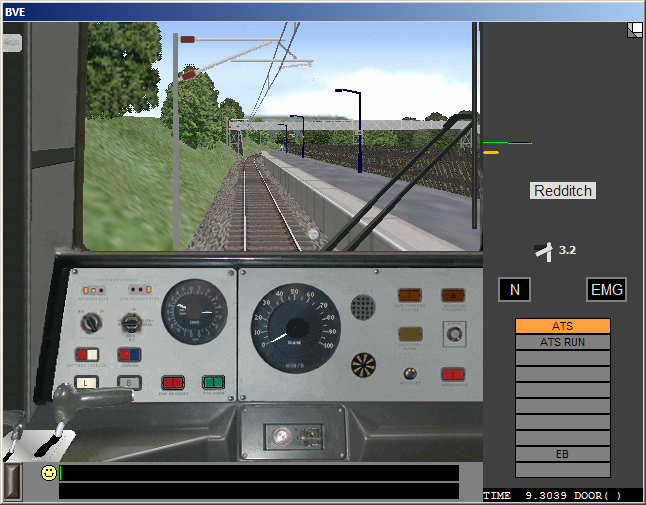This screenshot has height=505, width=646.
Task: Click the upper black message bar
Action: [259, 473]
